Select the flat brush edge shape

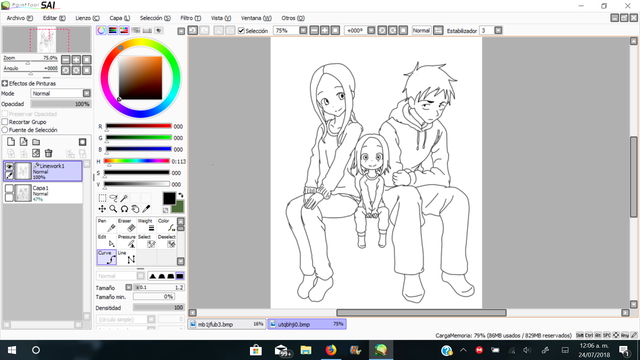click(x=180, y=276)
